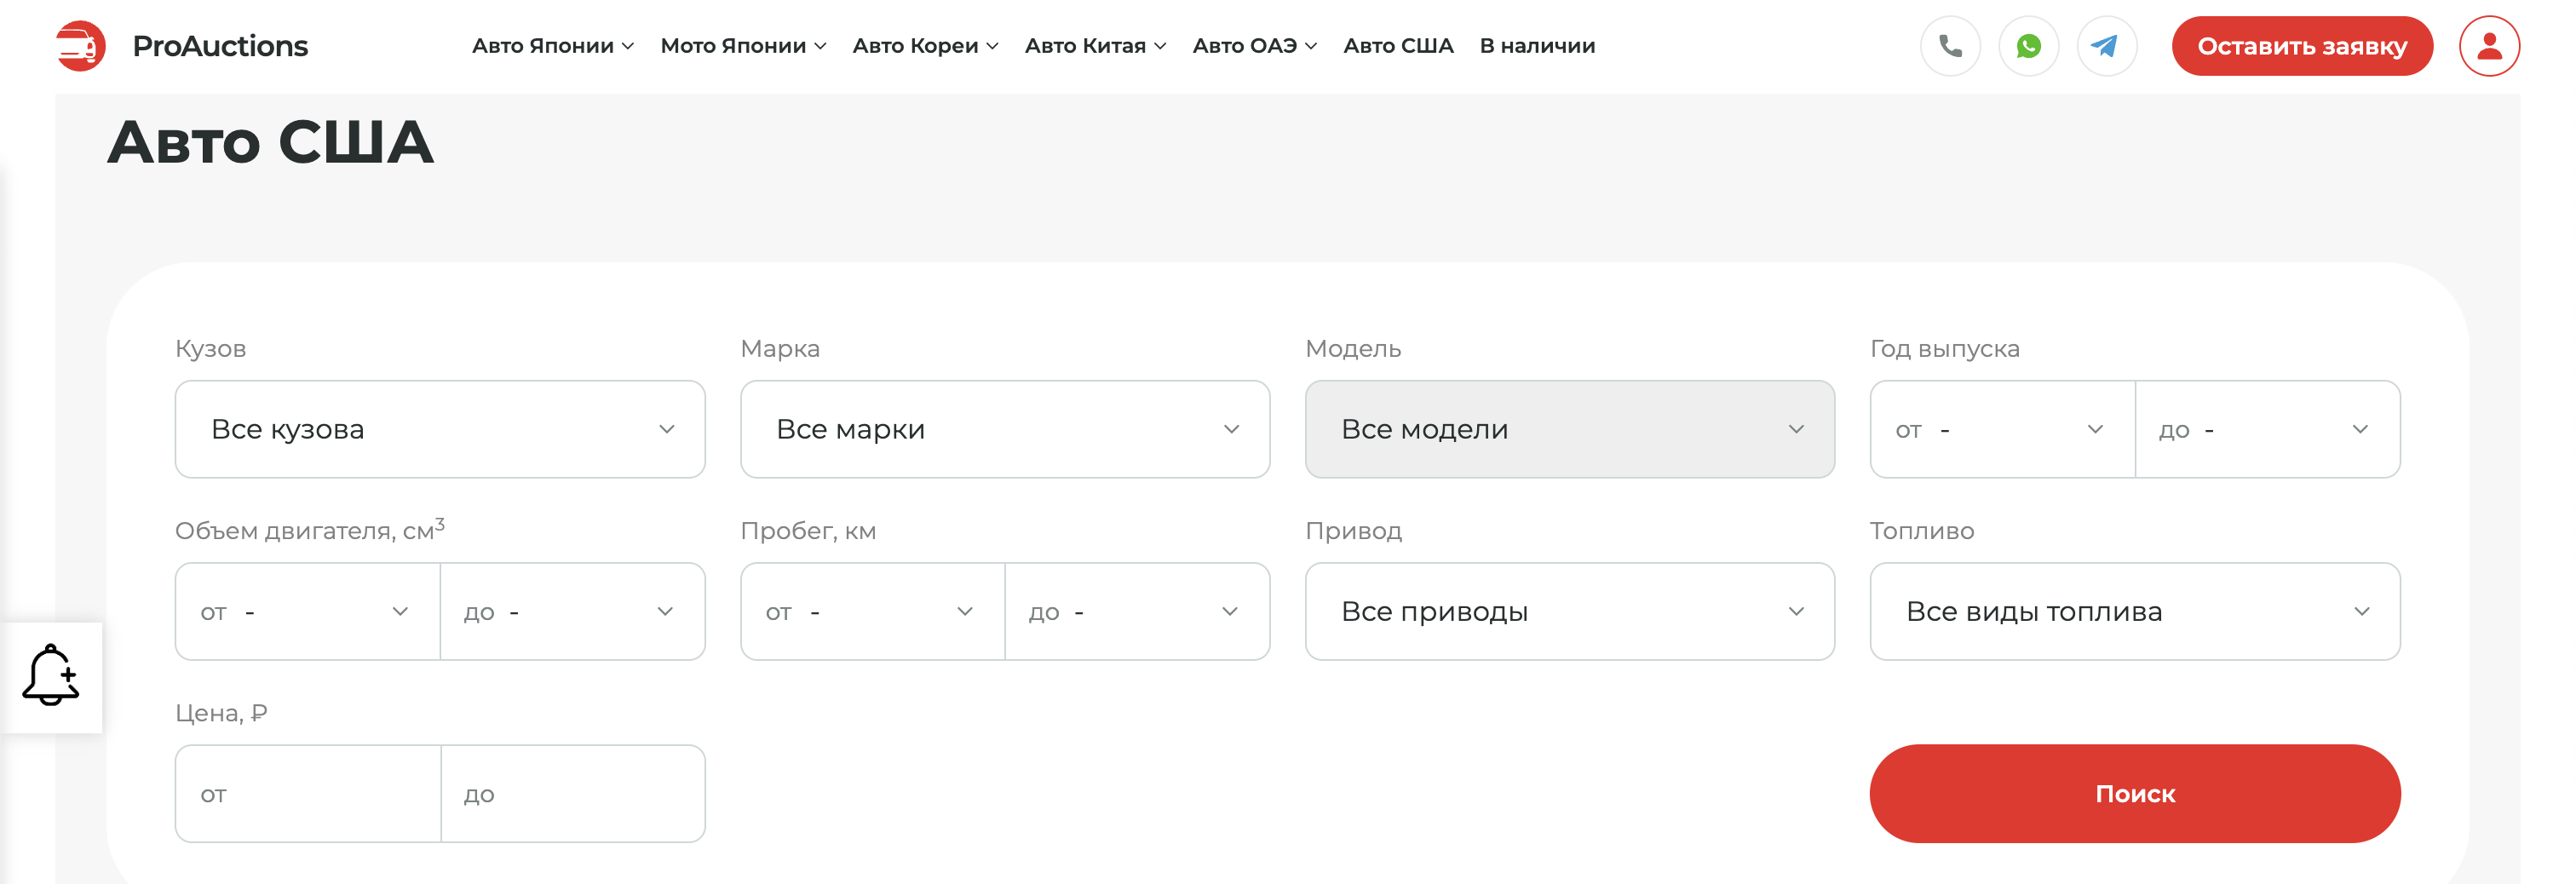Expand the Авто Китая menu
2576x884 pixels.
[1095, 46]
